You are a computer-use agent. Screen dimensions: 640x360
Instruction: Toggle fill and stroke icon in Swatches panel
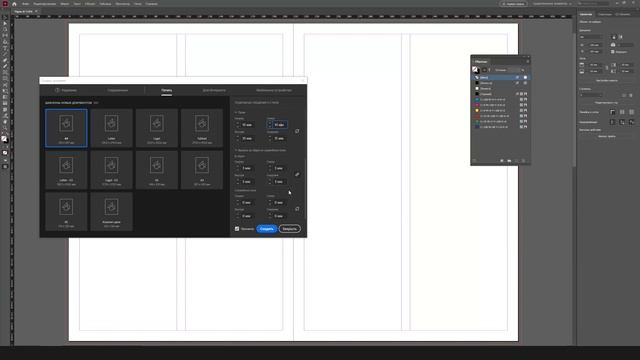476,70
